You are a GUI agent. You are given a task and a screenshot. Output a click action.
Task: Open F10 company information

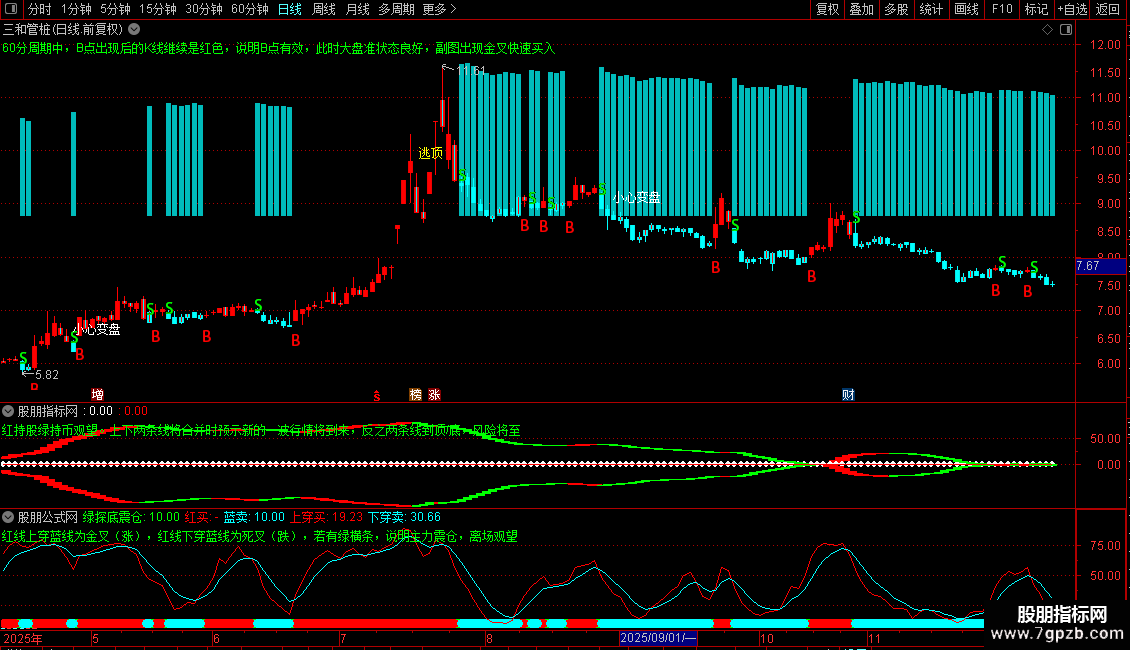1002,9
